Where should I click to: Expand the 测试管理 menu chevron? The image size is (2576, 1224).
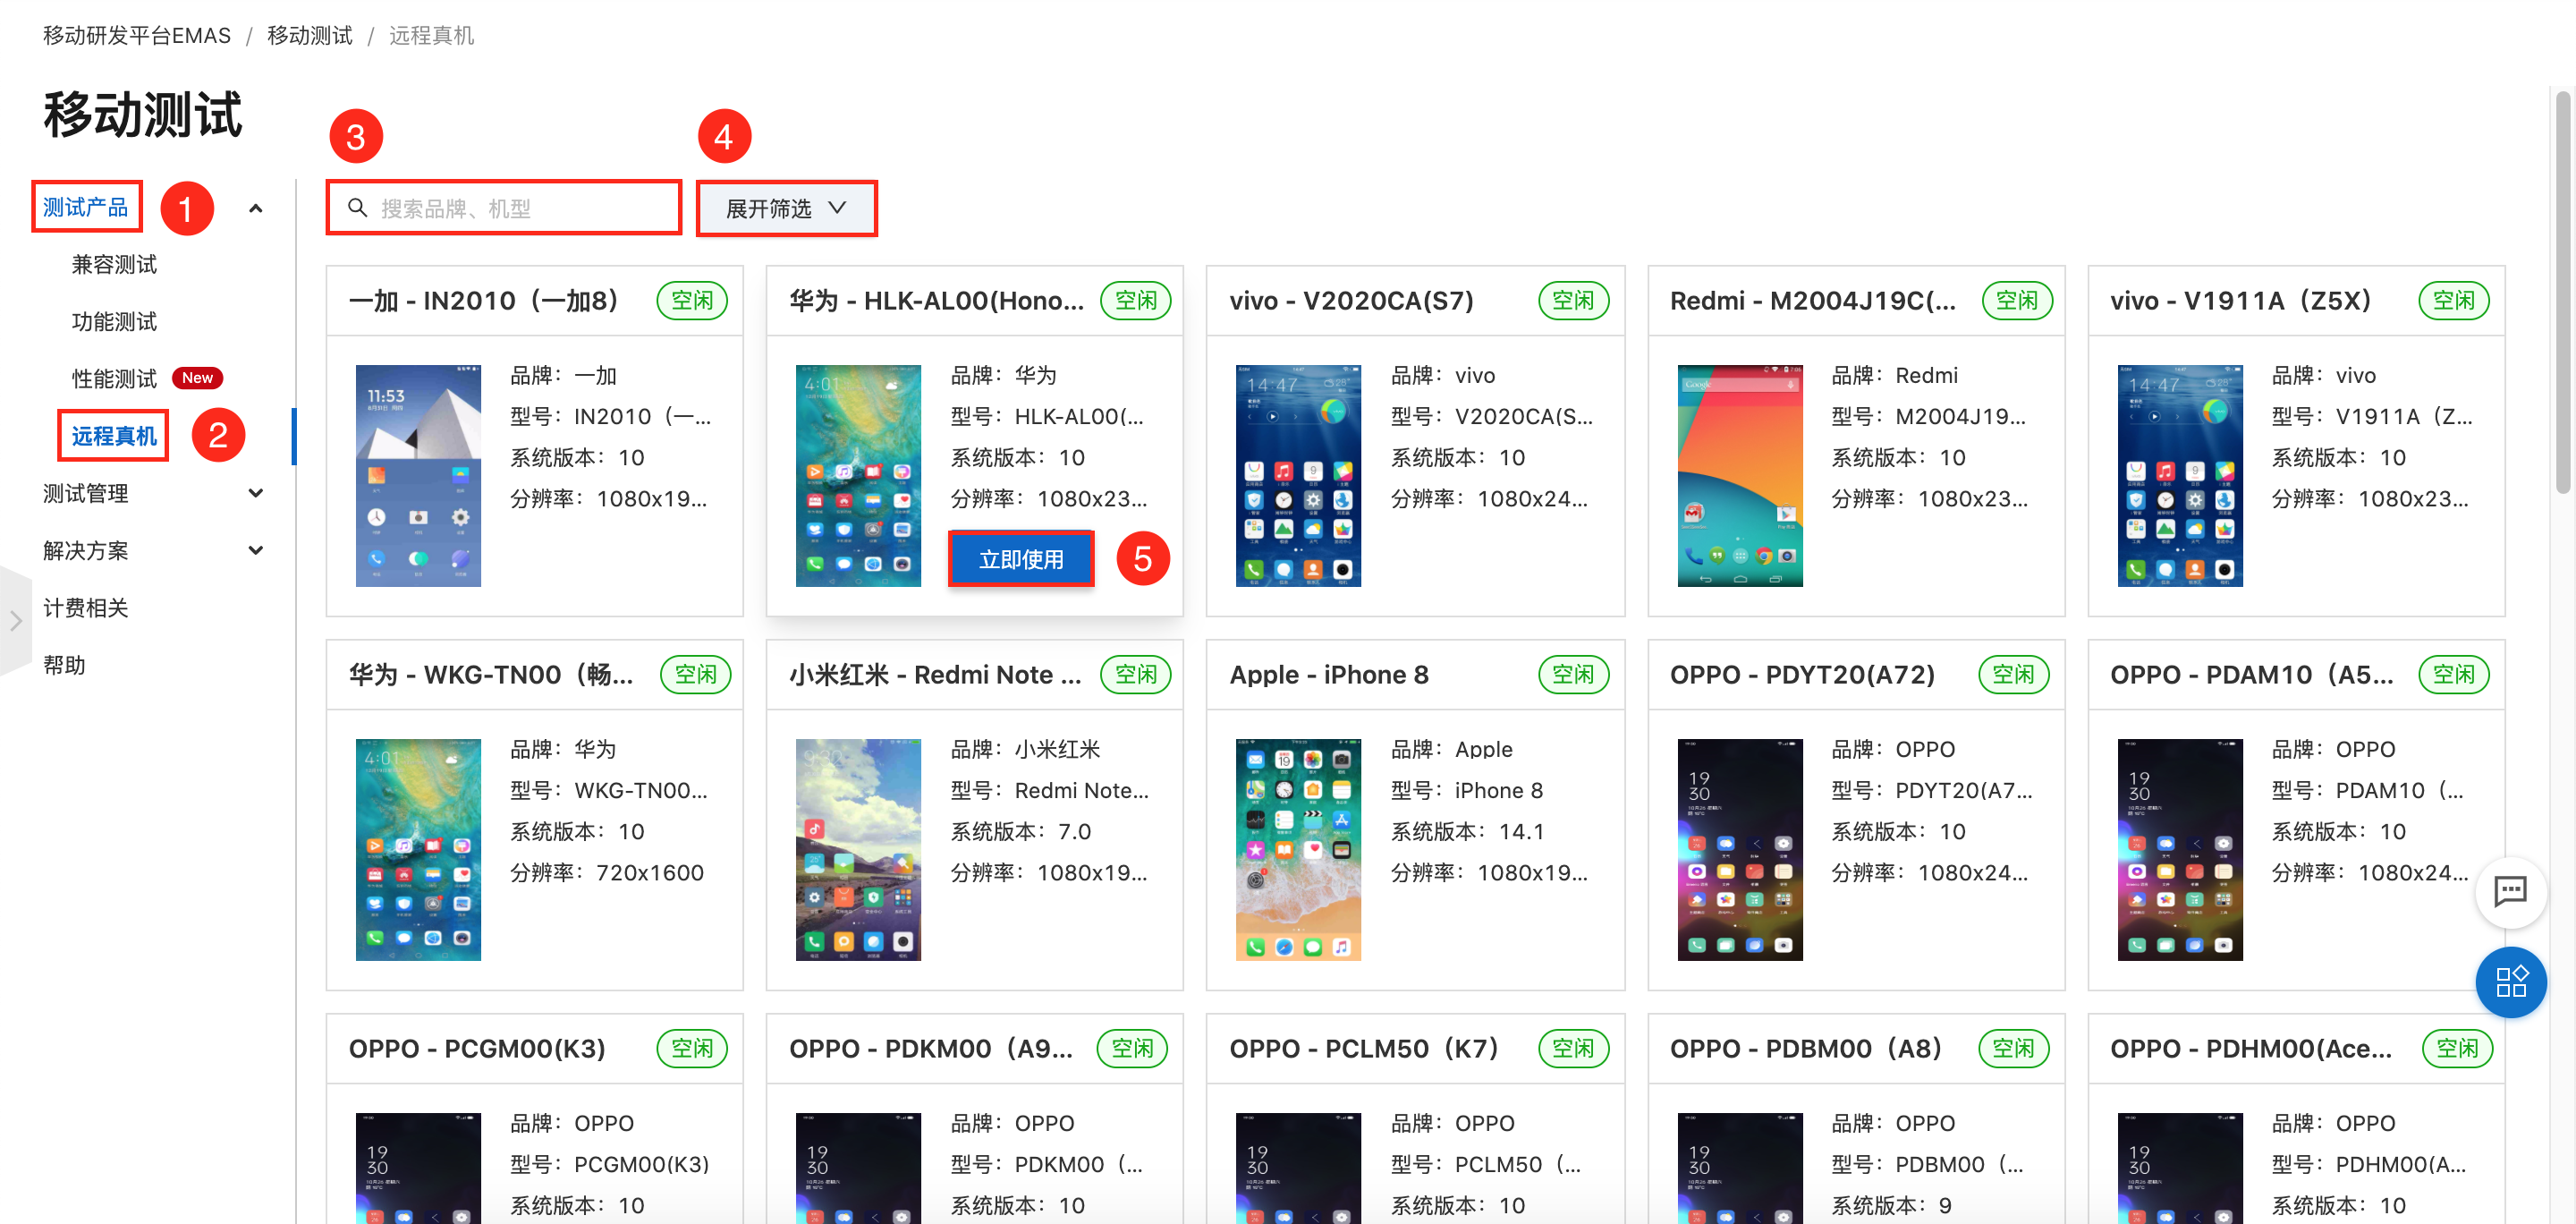256,493
